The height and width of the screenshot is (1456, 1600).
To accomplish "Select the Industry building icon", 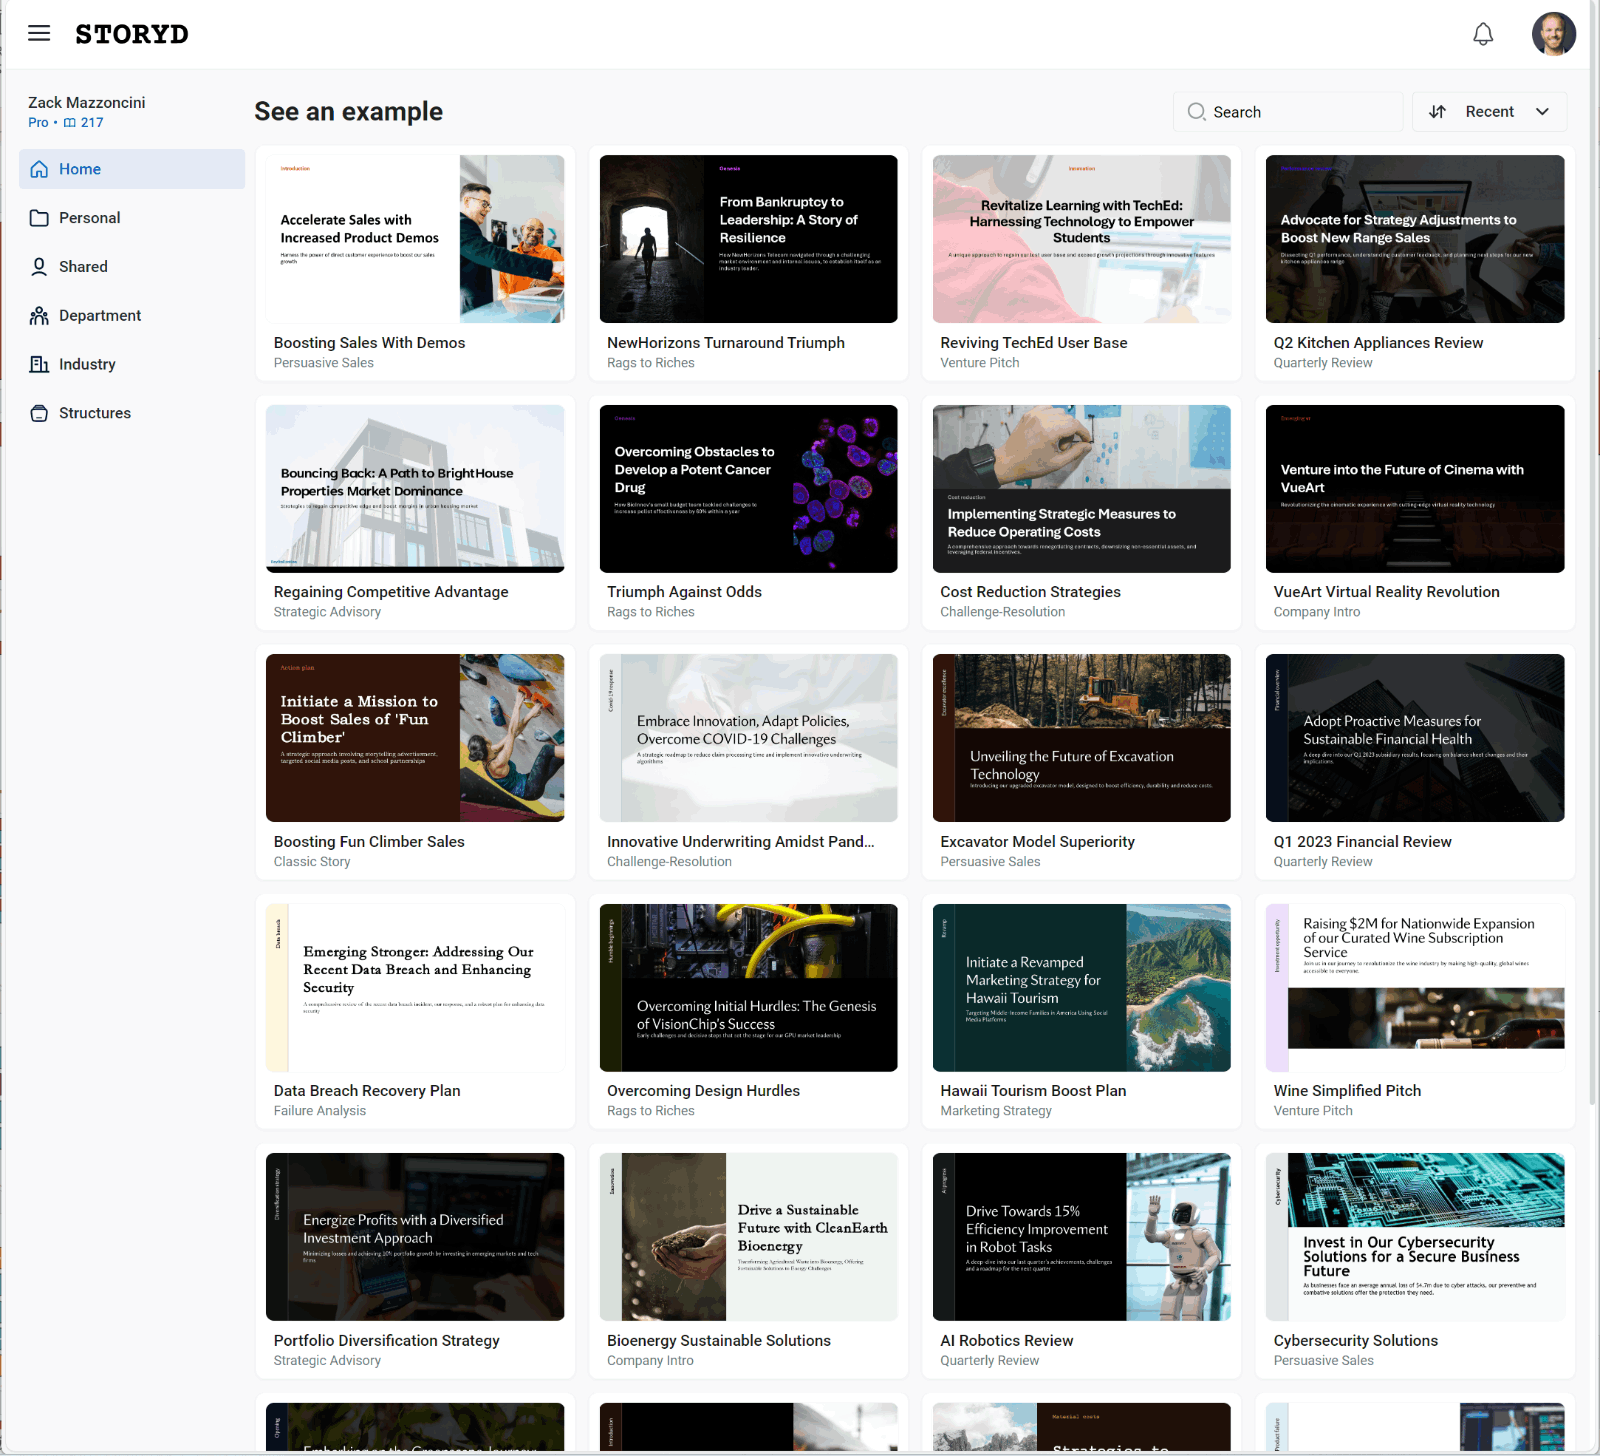I will 39,364.
